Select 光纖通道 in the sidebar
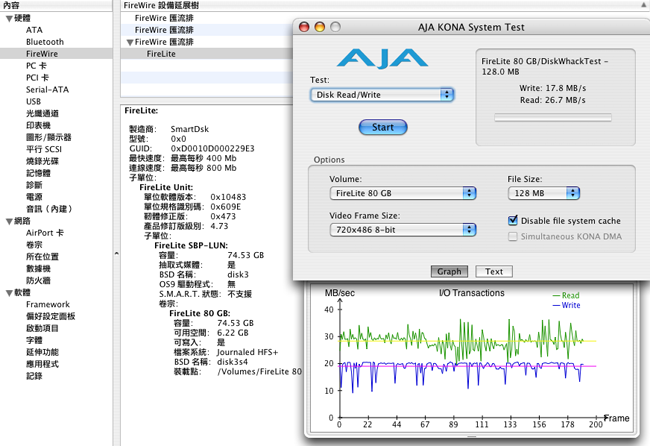The image size is (650, 446). pyautogui.click(x=42, y=114)
